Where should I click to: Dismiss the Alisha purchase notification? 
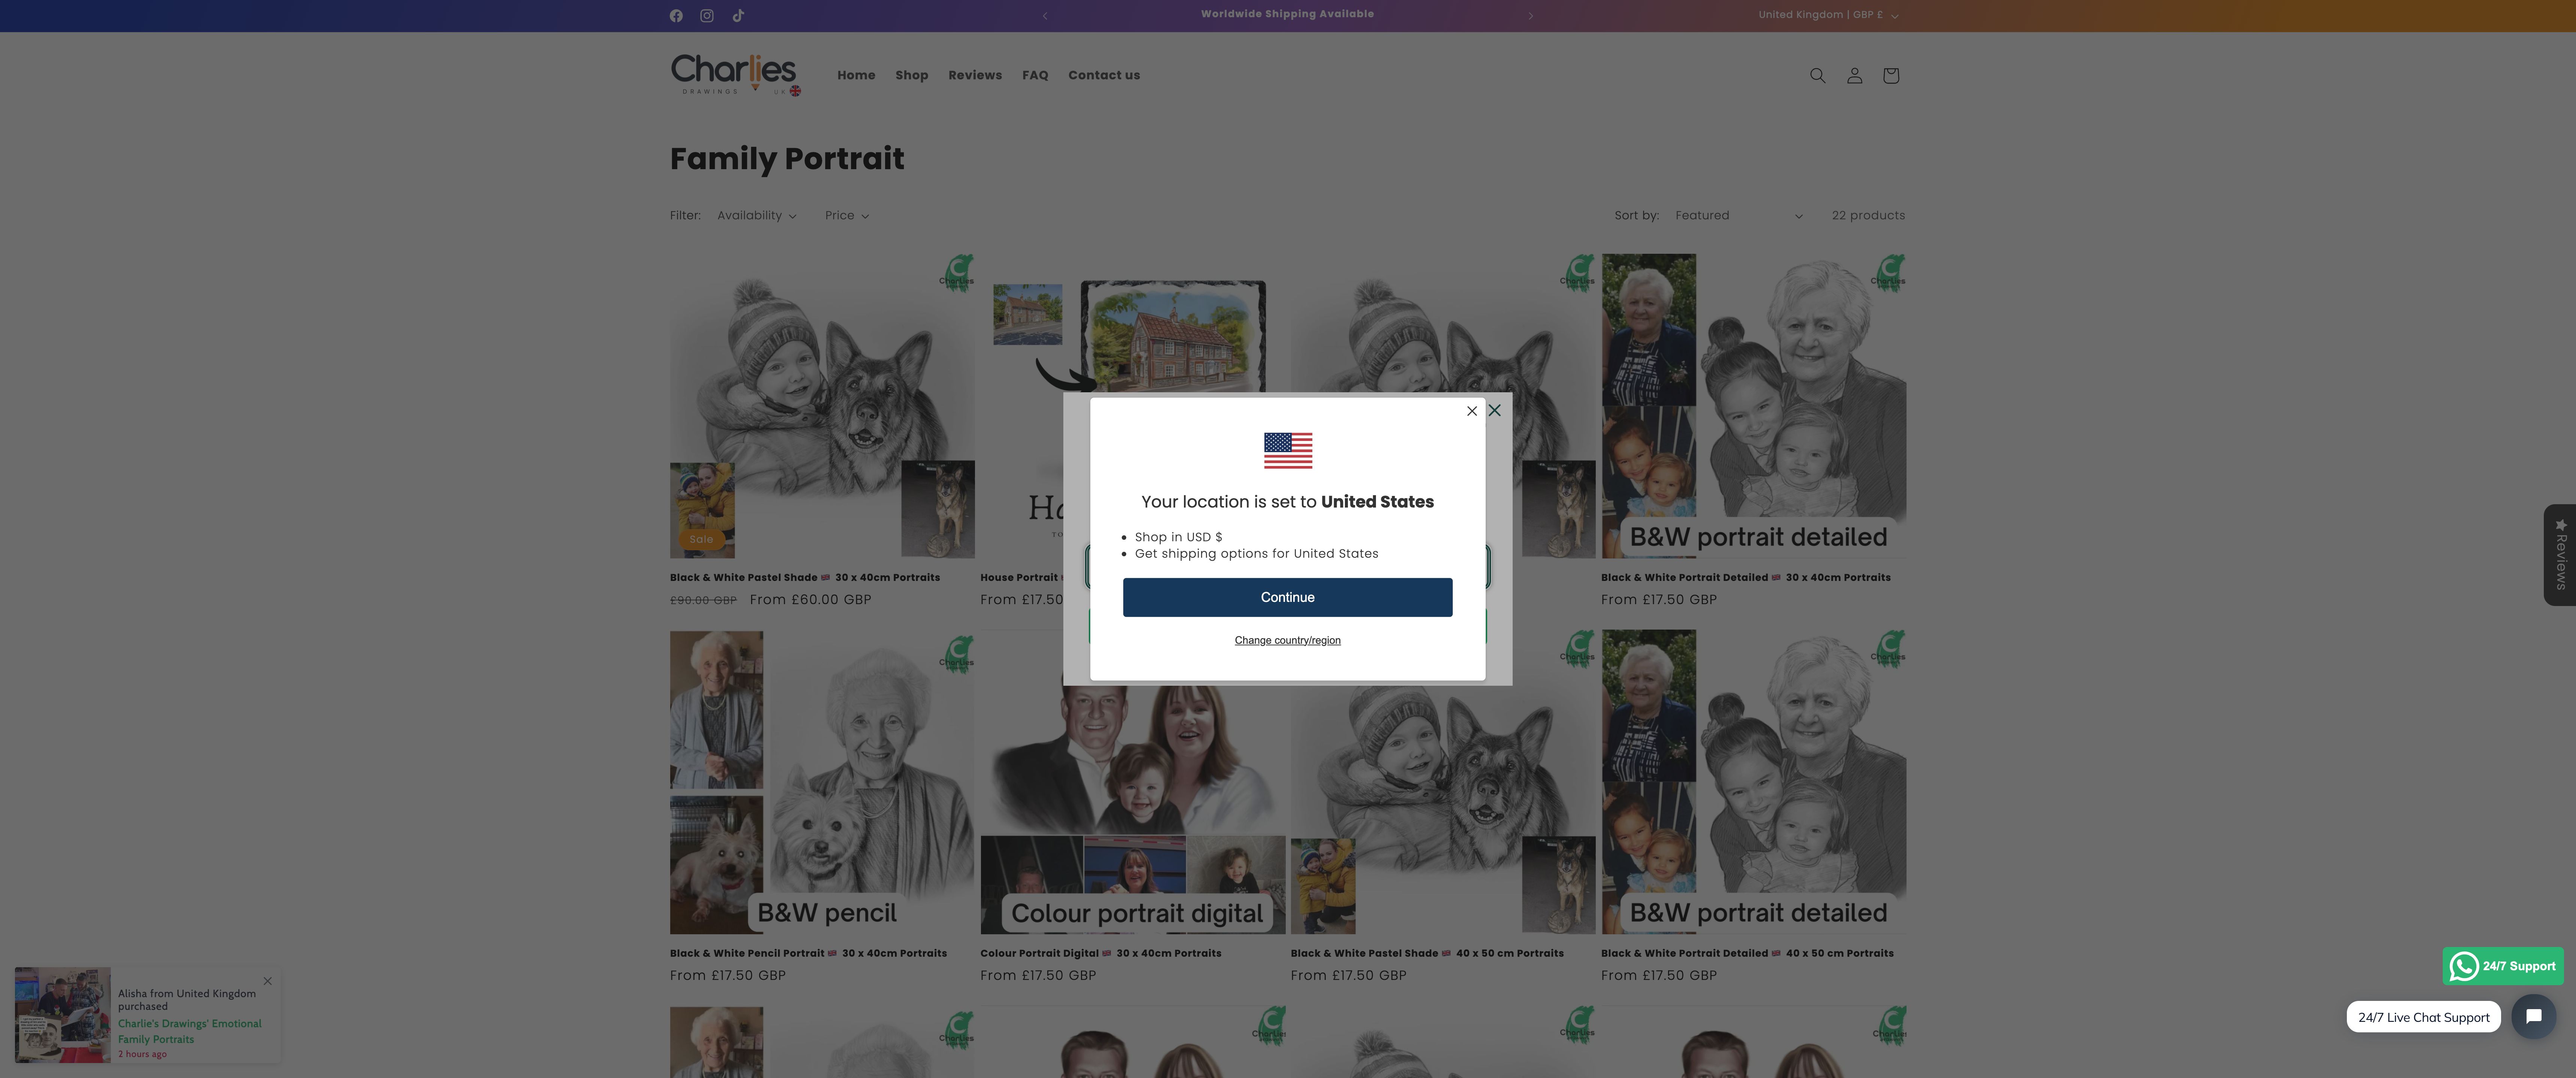click(268, 981)
